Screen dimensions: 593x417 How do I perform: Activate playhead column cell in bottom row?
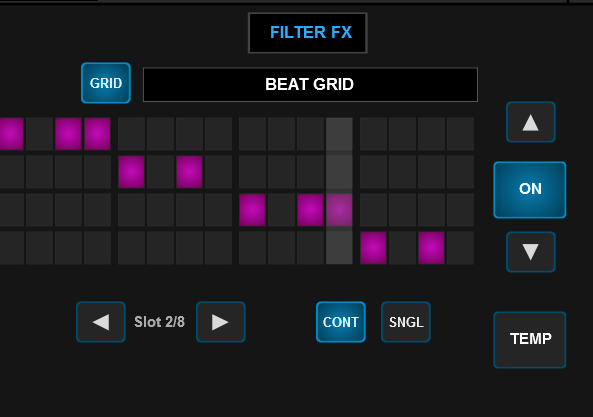(339, 248)
